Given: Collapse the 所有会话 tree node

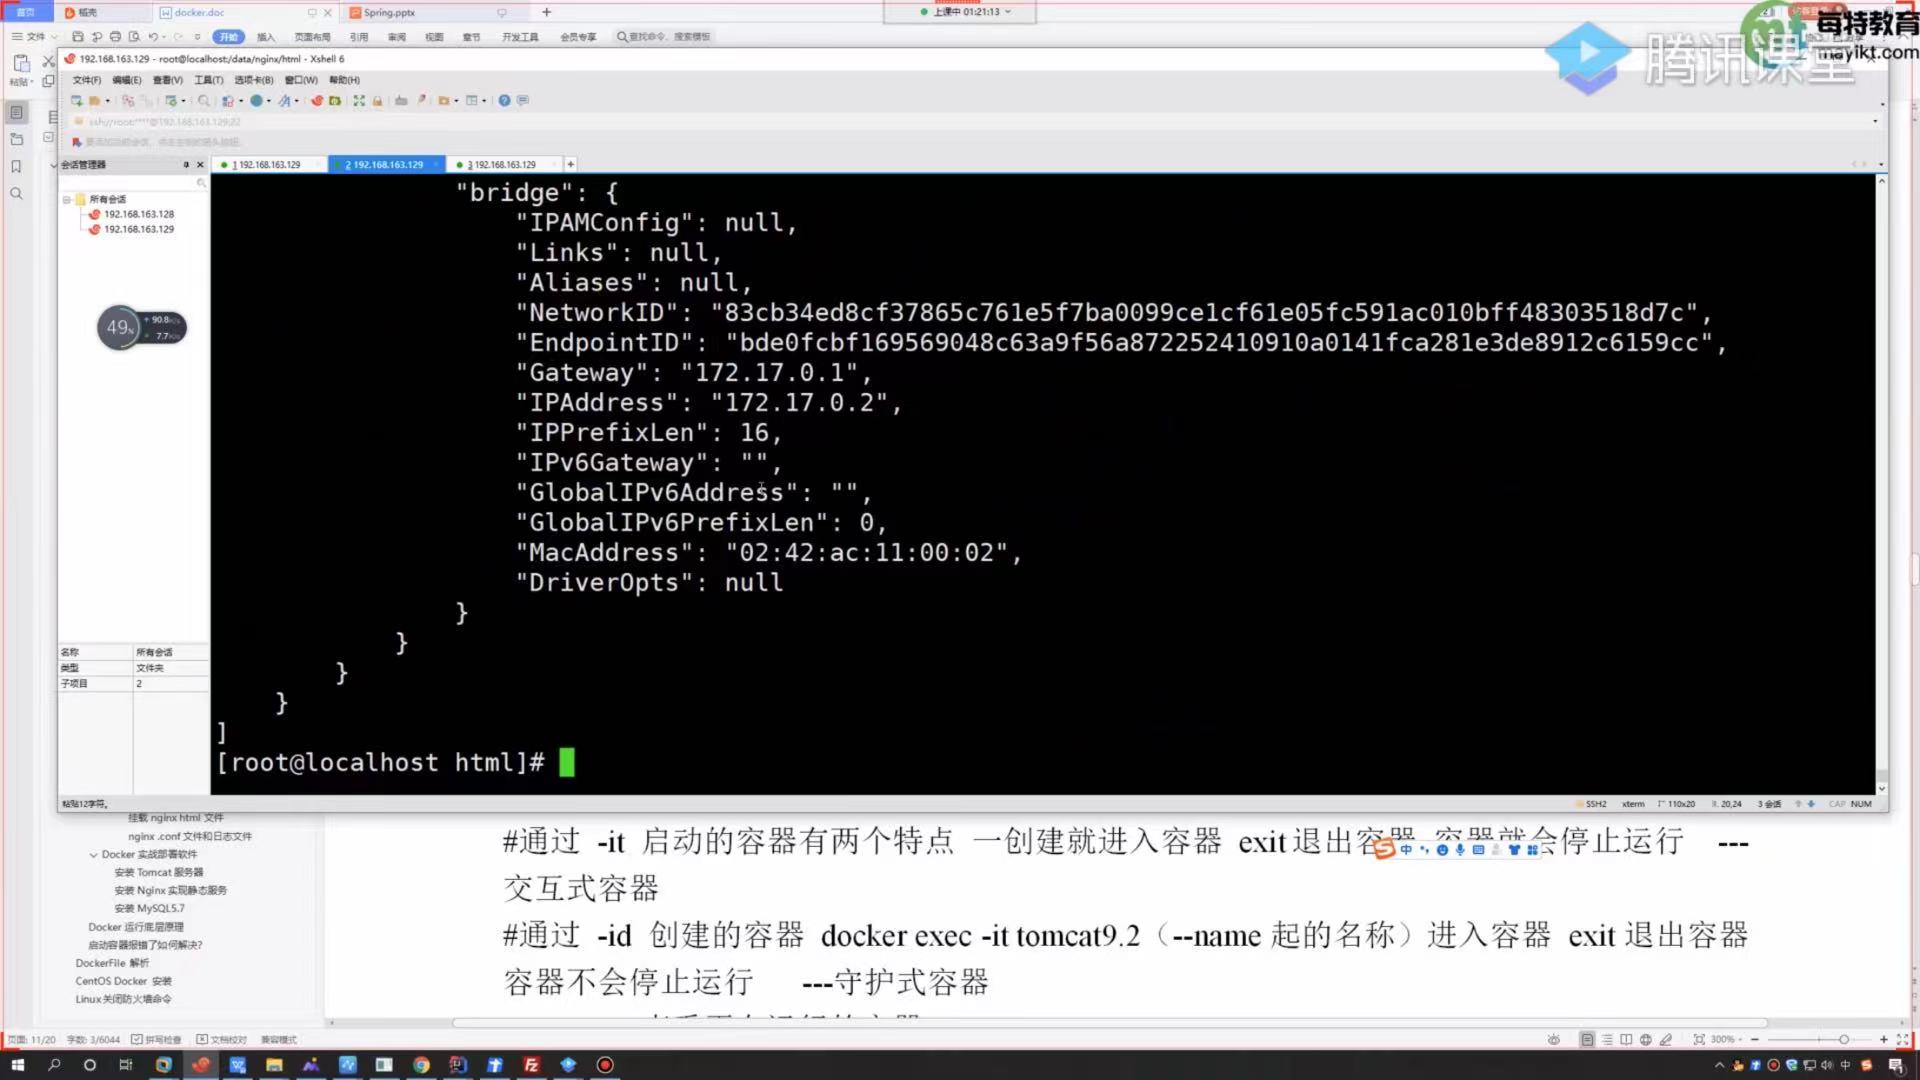Looking at the screenshot, I should coord(67,199).
